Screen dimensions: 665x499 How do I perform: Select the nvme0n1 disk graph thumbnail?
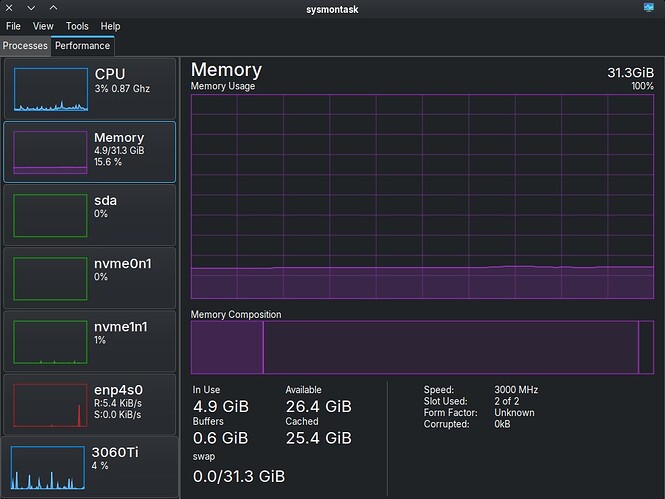click(x=50, y=278)
